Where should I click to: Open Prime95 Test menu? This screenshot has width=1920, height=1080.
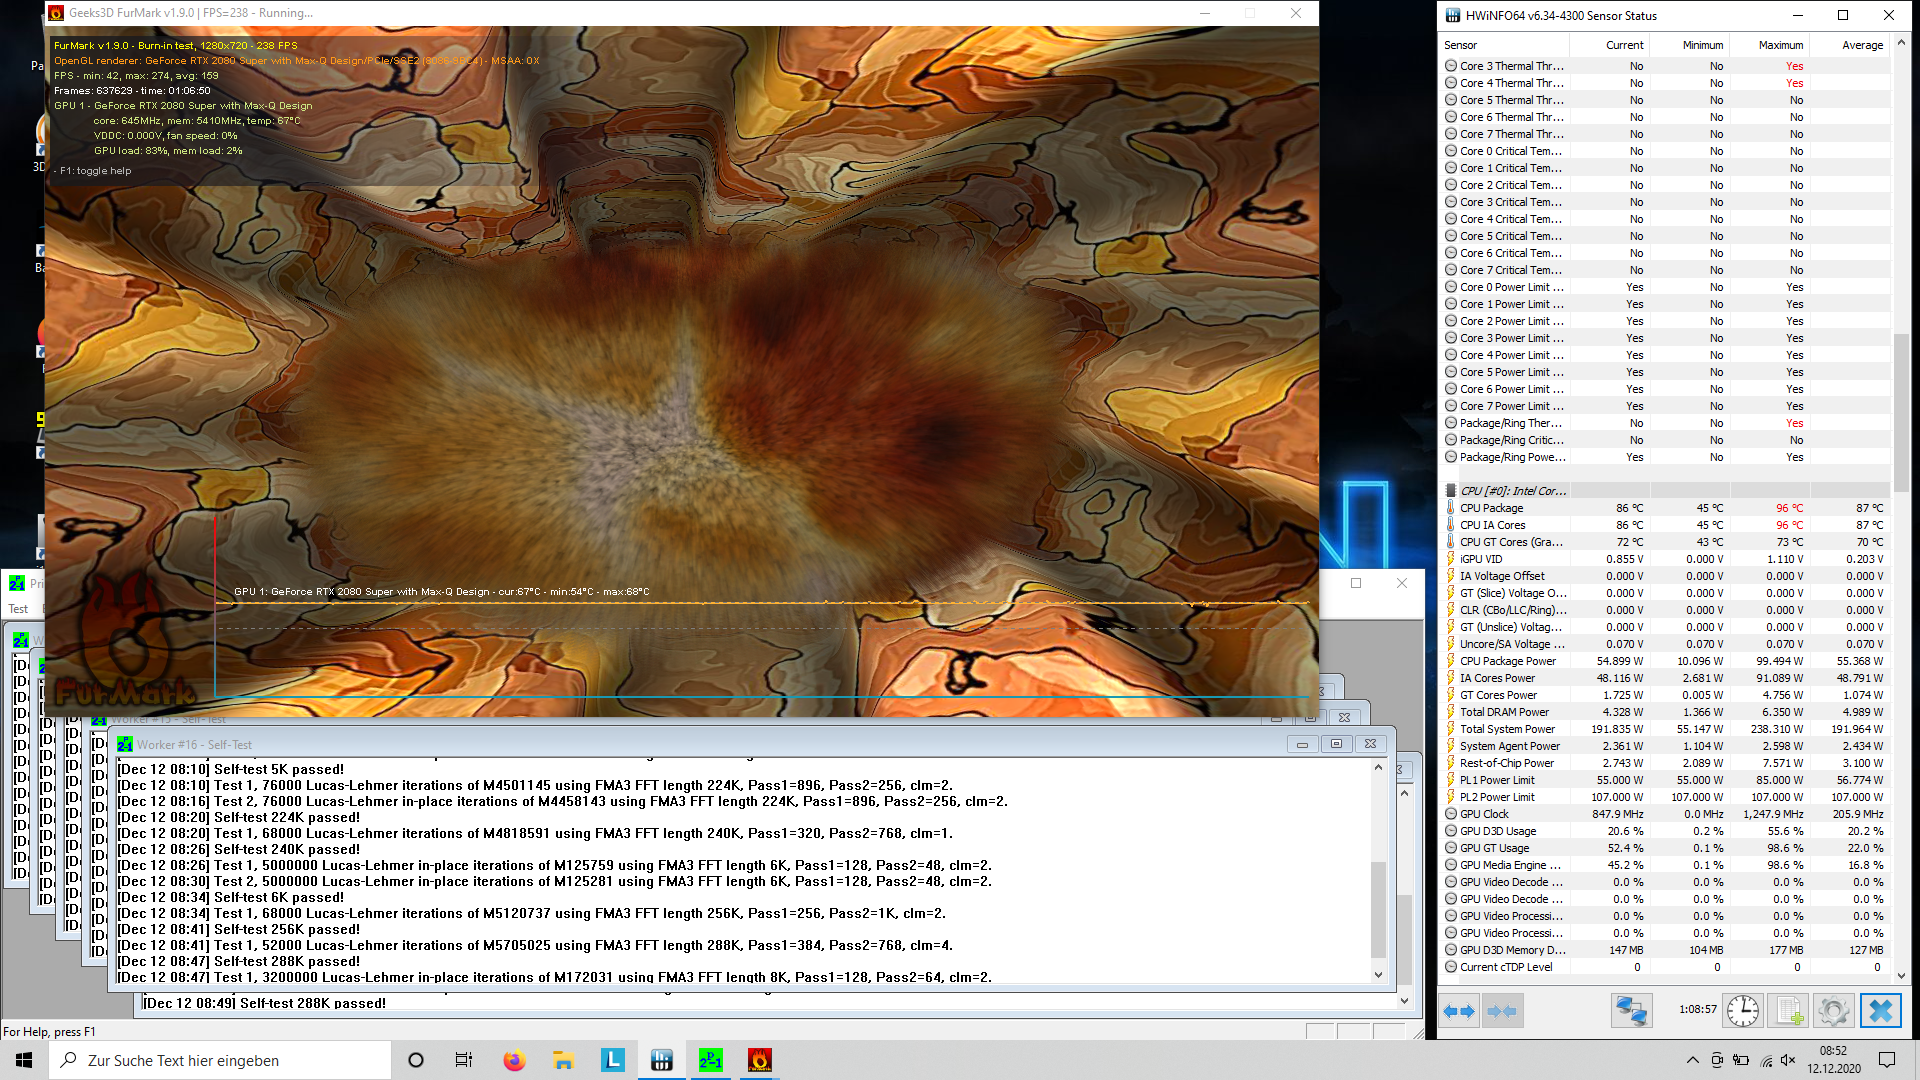[x=18, y=609]
